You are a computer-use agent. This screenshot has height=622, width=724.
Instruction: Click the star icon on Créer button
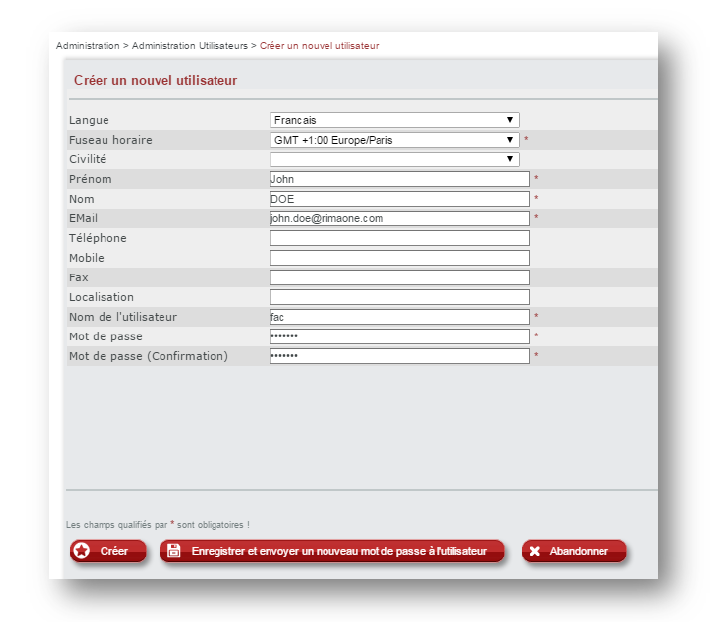point(82,551)
